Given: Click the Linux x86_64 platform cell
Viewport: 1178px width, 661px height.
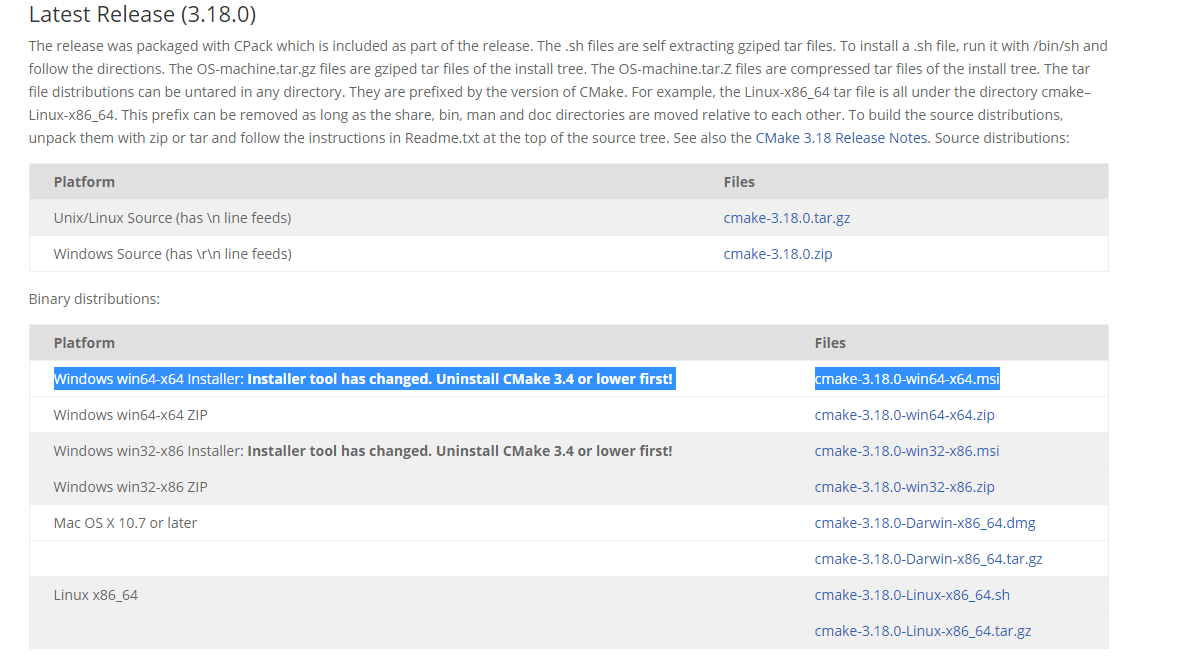Looking at the screenshot, I should [95, 595].
